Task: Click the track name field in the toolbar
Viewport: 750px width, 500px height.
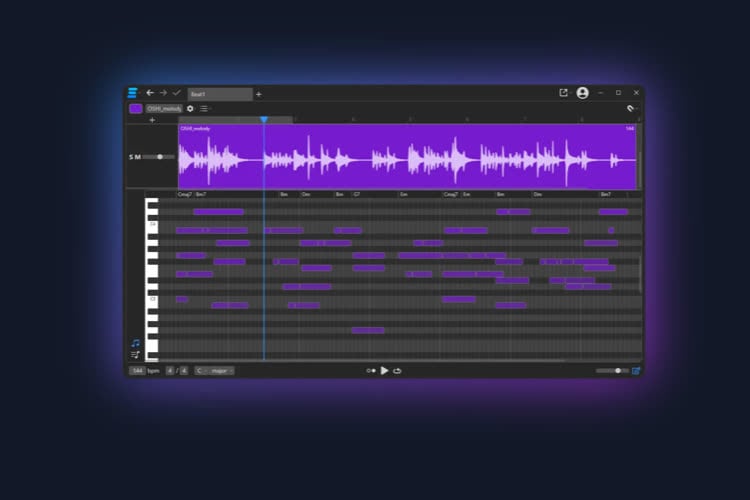Action: tap(164, 109)
